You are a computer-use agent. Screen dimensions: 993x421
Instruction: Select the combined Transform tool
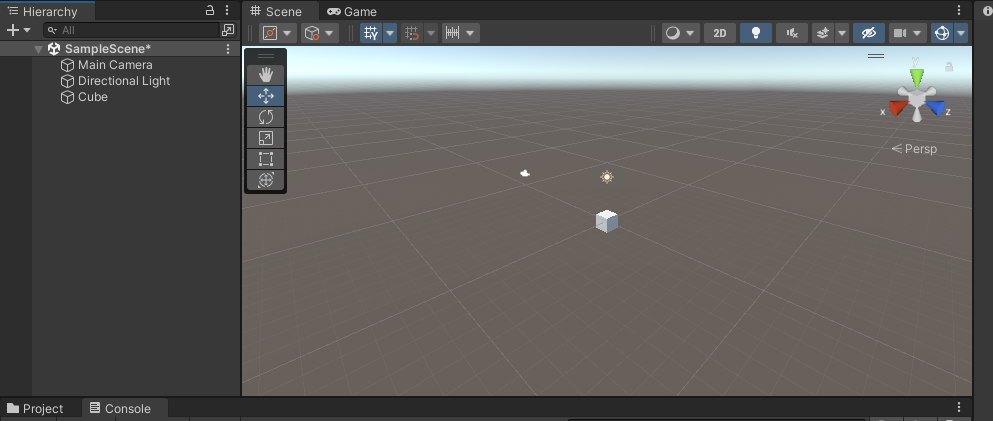click(x=265, y=180)
